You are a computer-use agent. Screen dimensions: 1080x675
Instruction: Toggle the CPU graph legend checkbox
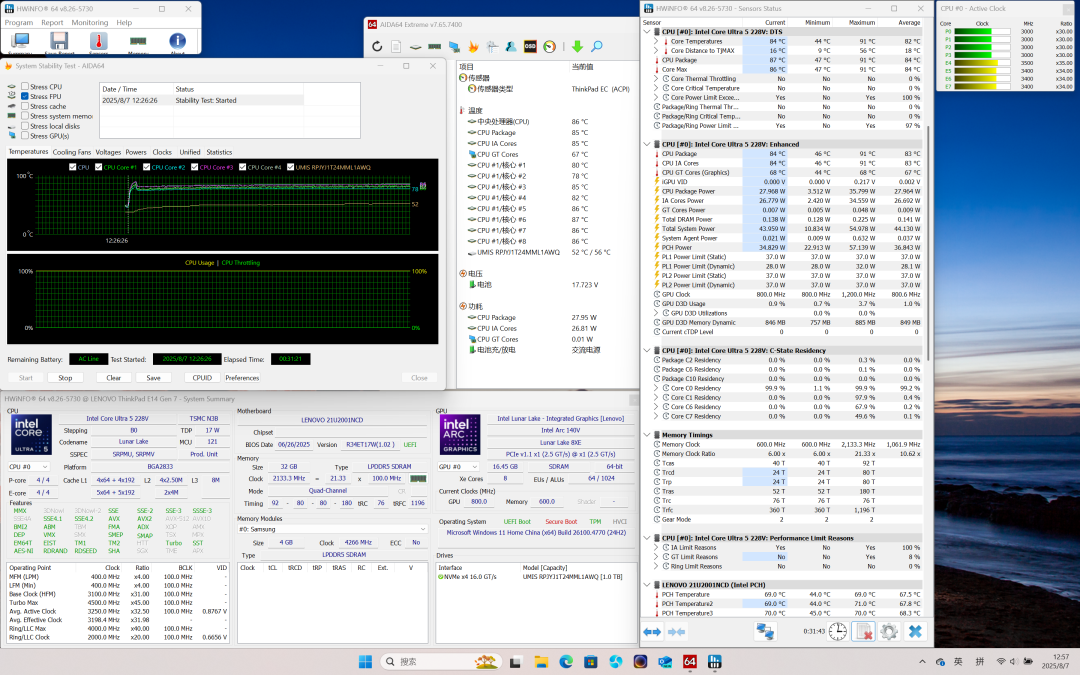pyautogui.click(x=73, y=167)
